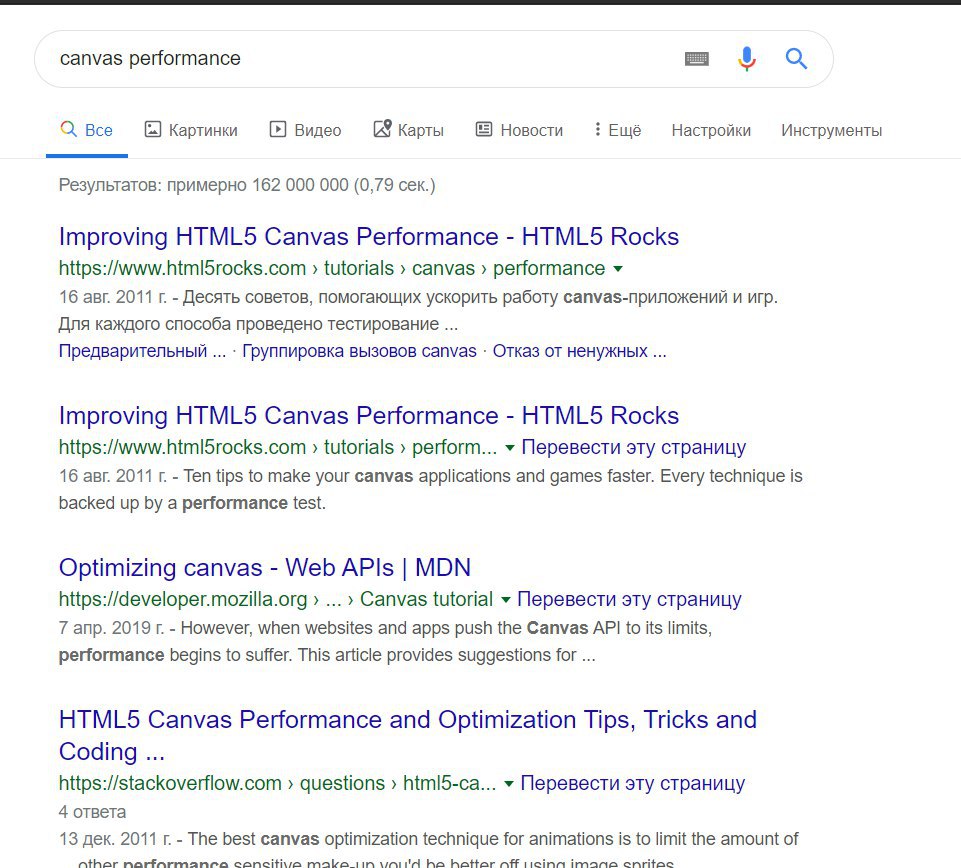The width and height of the screenshot is (961, 868).
Task: Translate the second html5rocks result page
Action: pos(634,447)
